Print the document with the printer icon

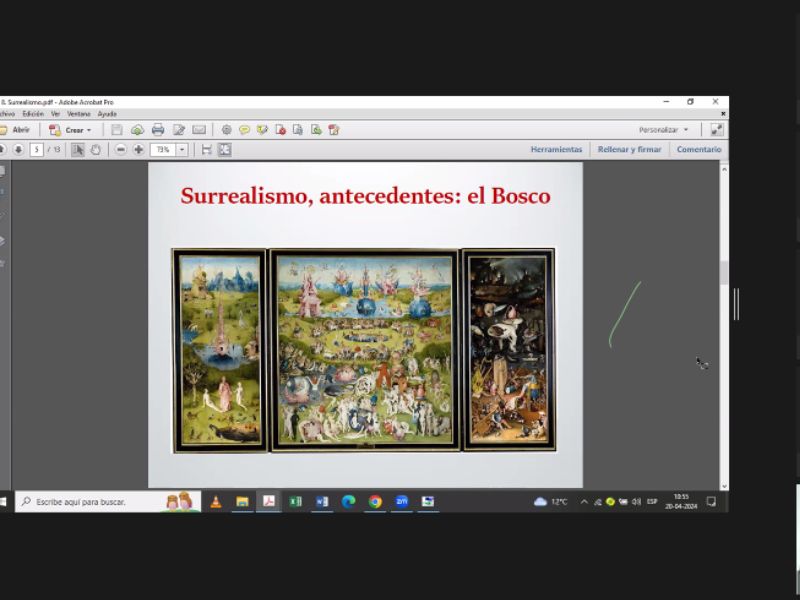point(158,130)
